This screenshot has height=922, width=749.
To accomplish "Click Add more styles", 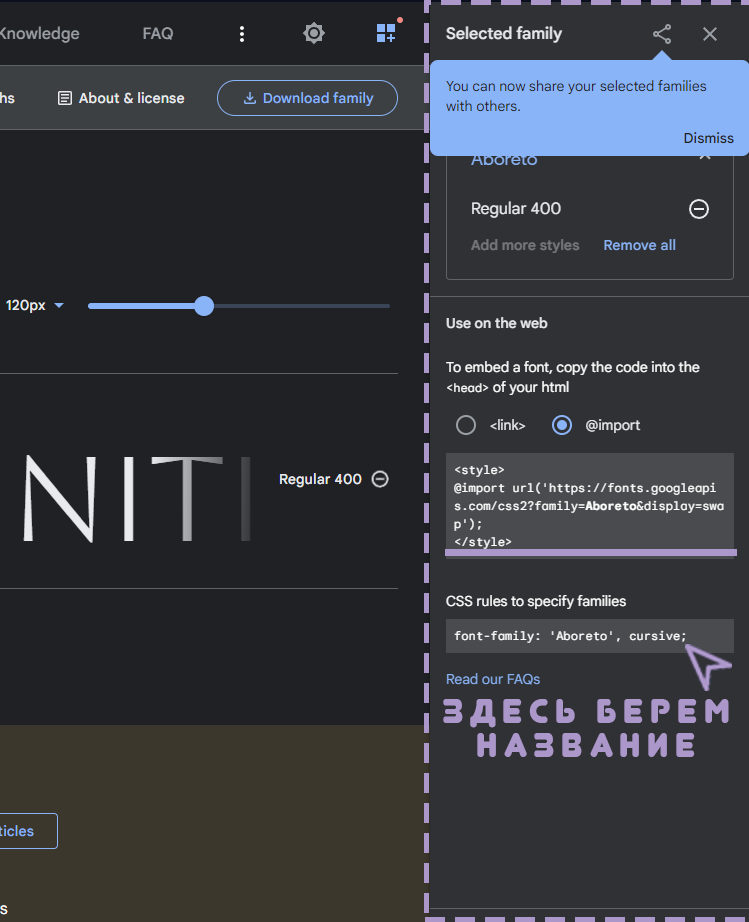I will click(525, 245).
